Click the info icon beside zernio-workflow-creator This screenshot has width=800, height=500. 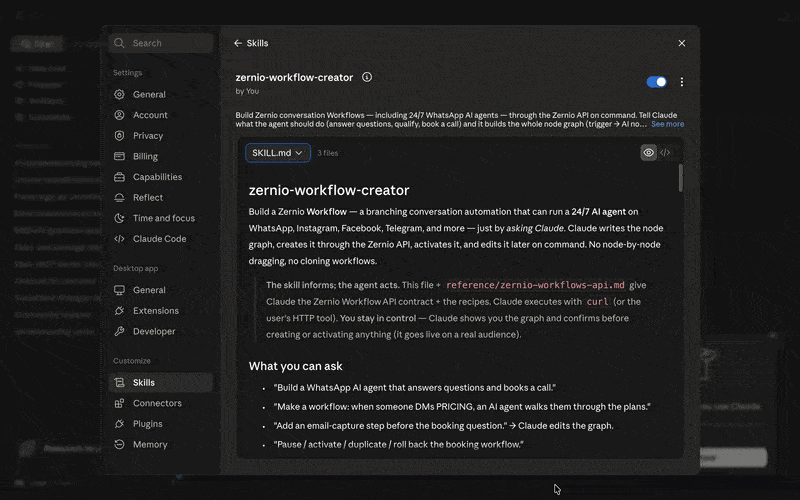click(x=367, y=77)
